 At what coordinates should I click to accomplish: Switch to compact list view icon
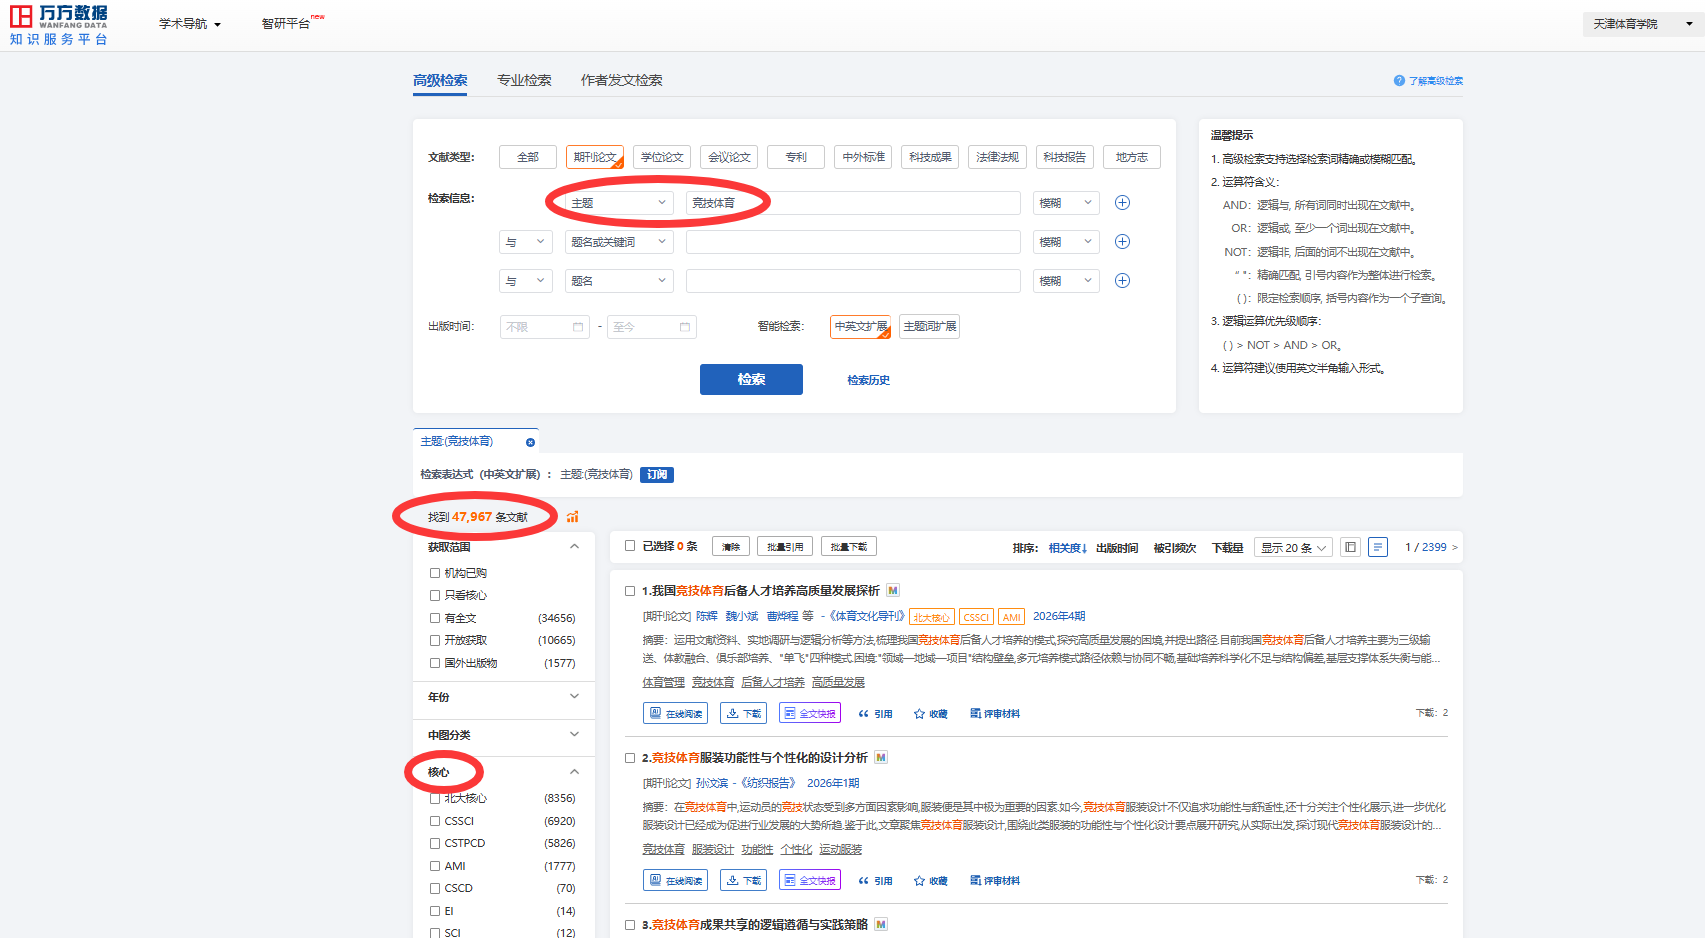point(1351,547)
